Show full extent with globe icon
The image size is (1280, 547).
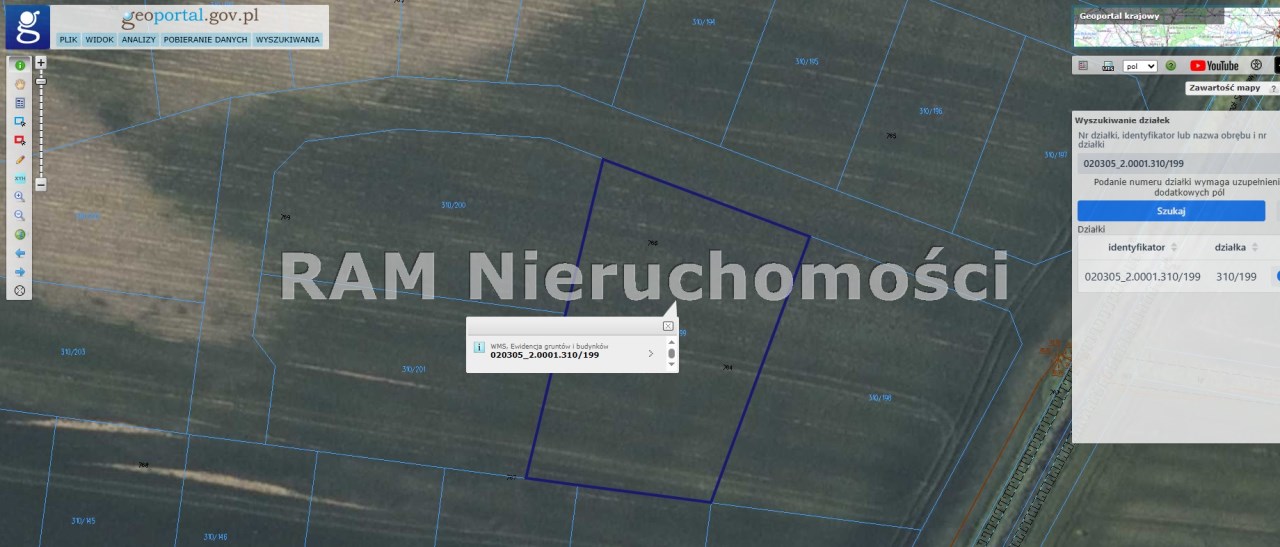[19, 234]
